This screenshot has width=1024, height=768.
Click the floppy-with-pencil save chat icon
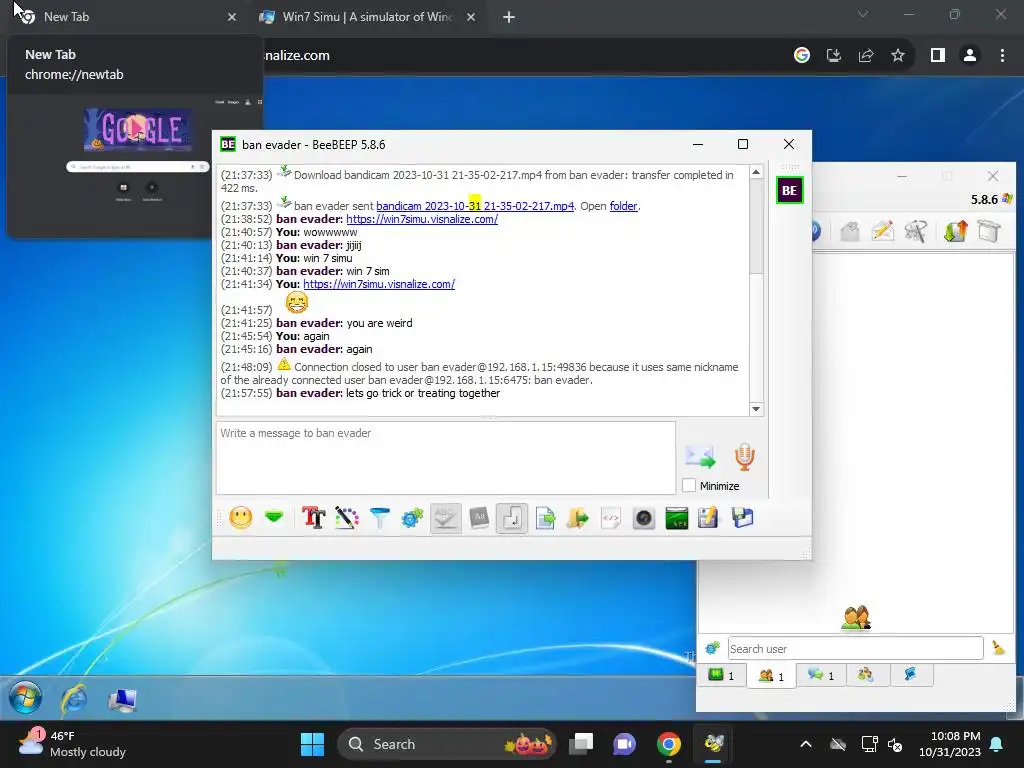(x=708, y=519)
